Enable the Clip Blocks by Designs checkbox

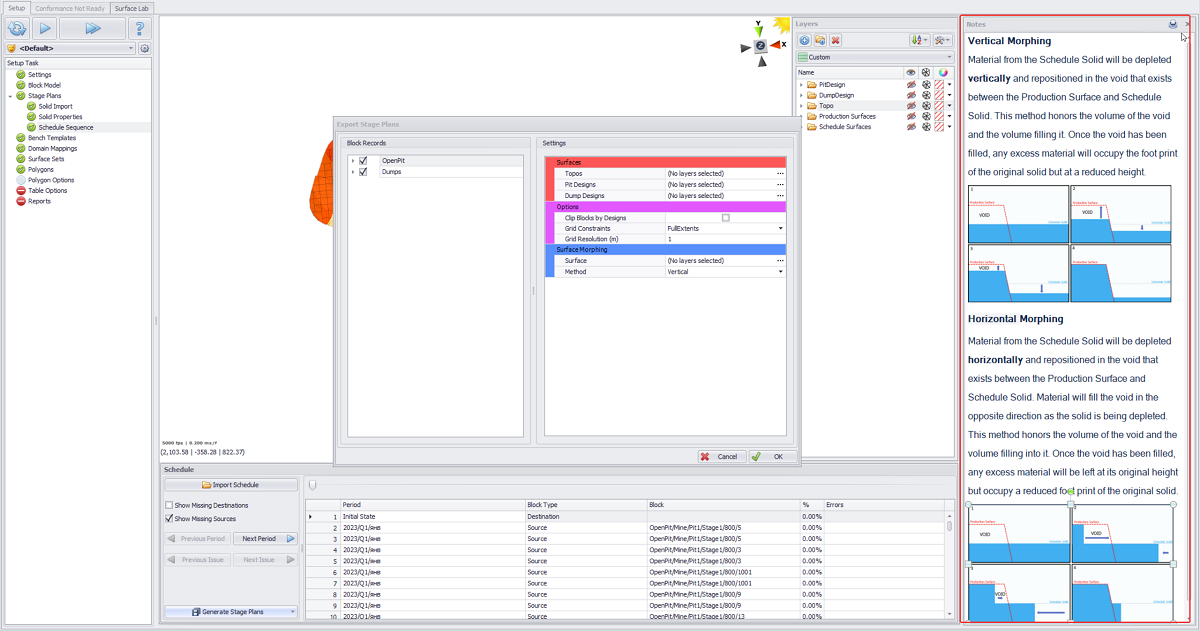pos(725,217)
